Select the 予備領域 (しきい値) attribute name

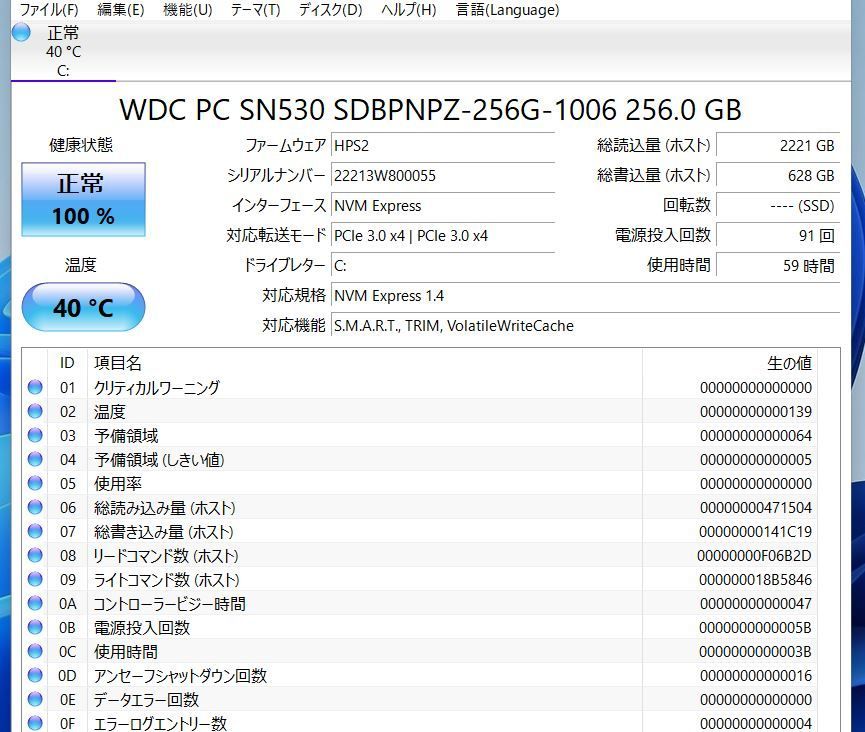[159, 459]
